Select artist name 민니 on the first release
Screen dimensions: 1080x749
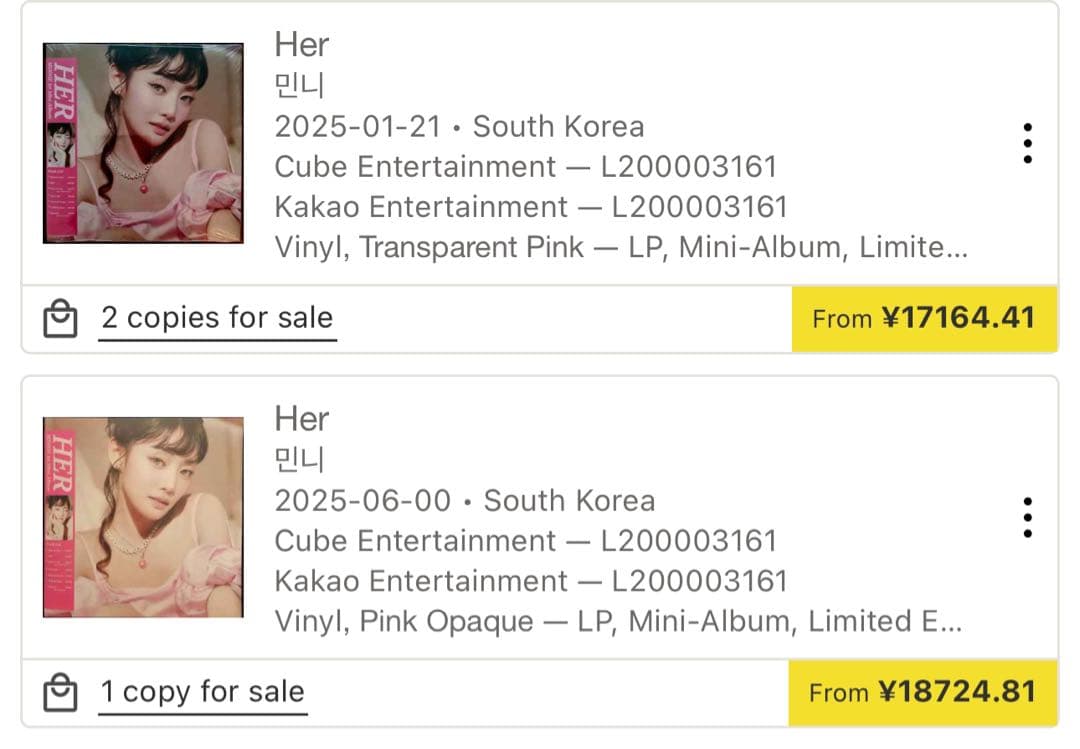(299, 86)
